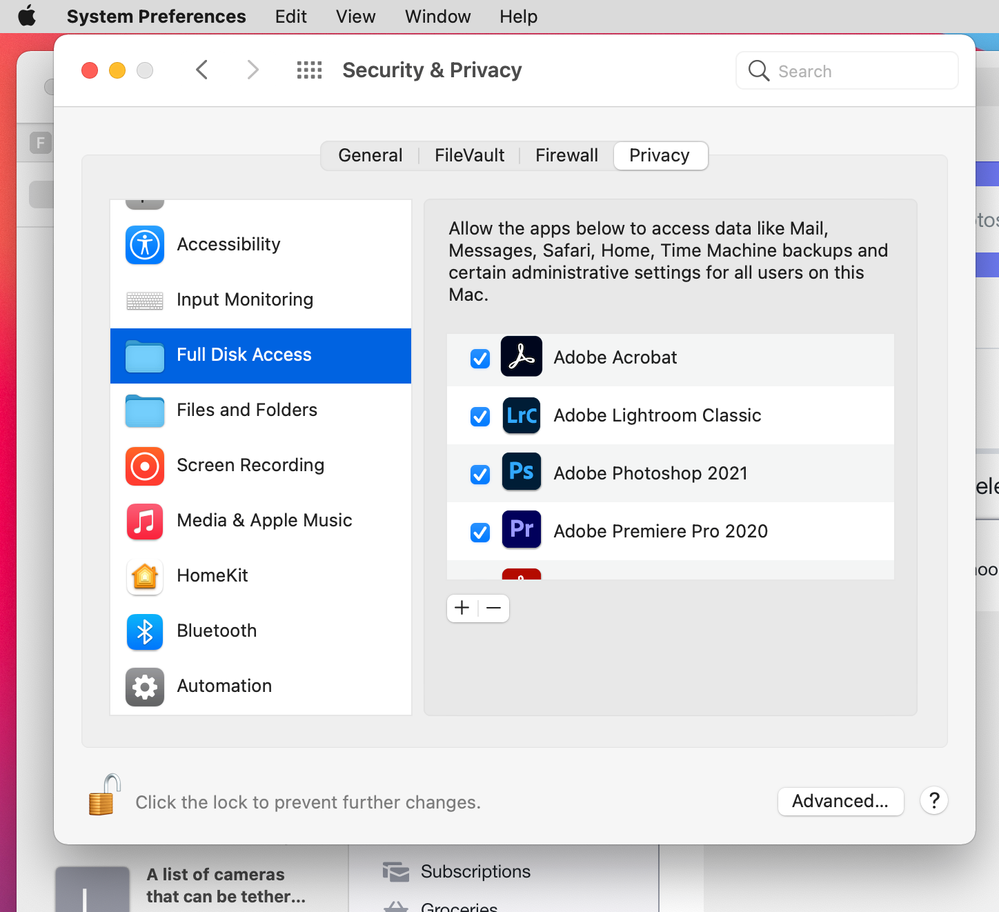
Task: Click the magnifying glass search icon
Action: (758, 71)
